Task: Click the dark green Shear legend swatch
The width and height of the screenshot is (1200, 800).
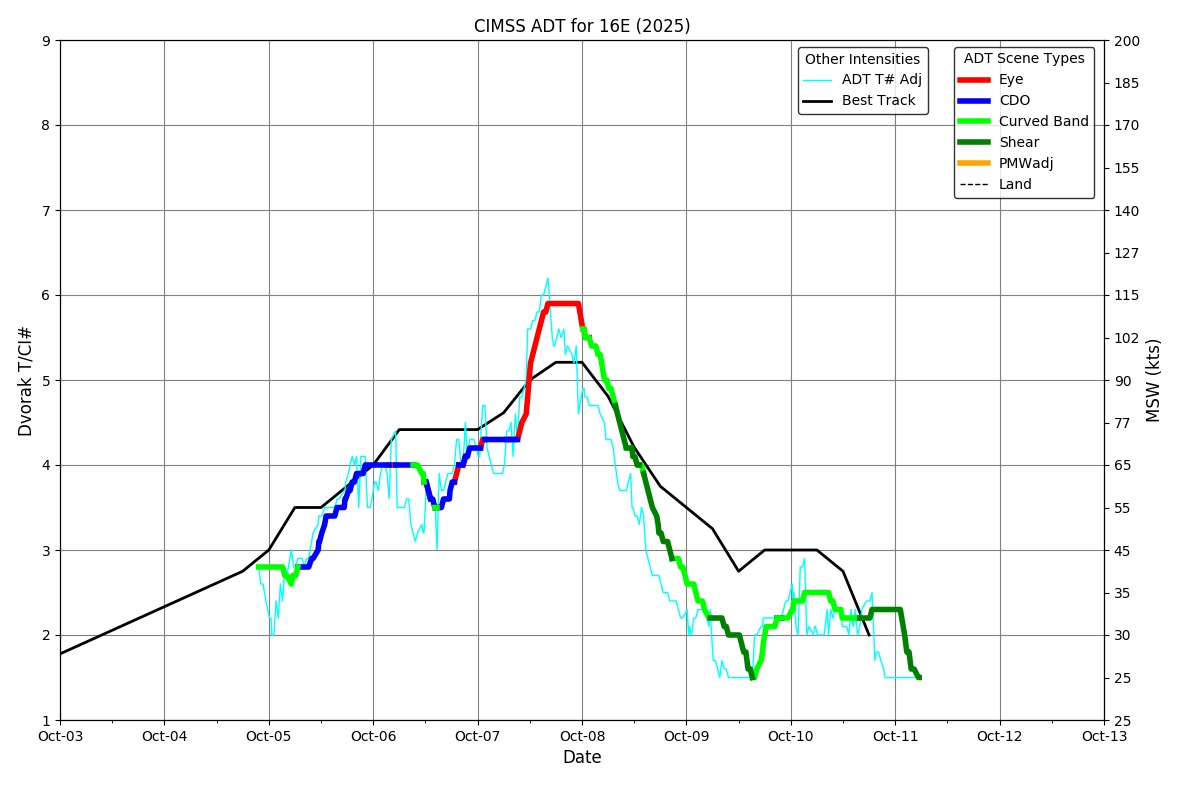Action: pyautogui.click(x=973, y=143)
